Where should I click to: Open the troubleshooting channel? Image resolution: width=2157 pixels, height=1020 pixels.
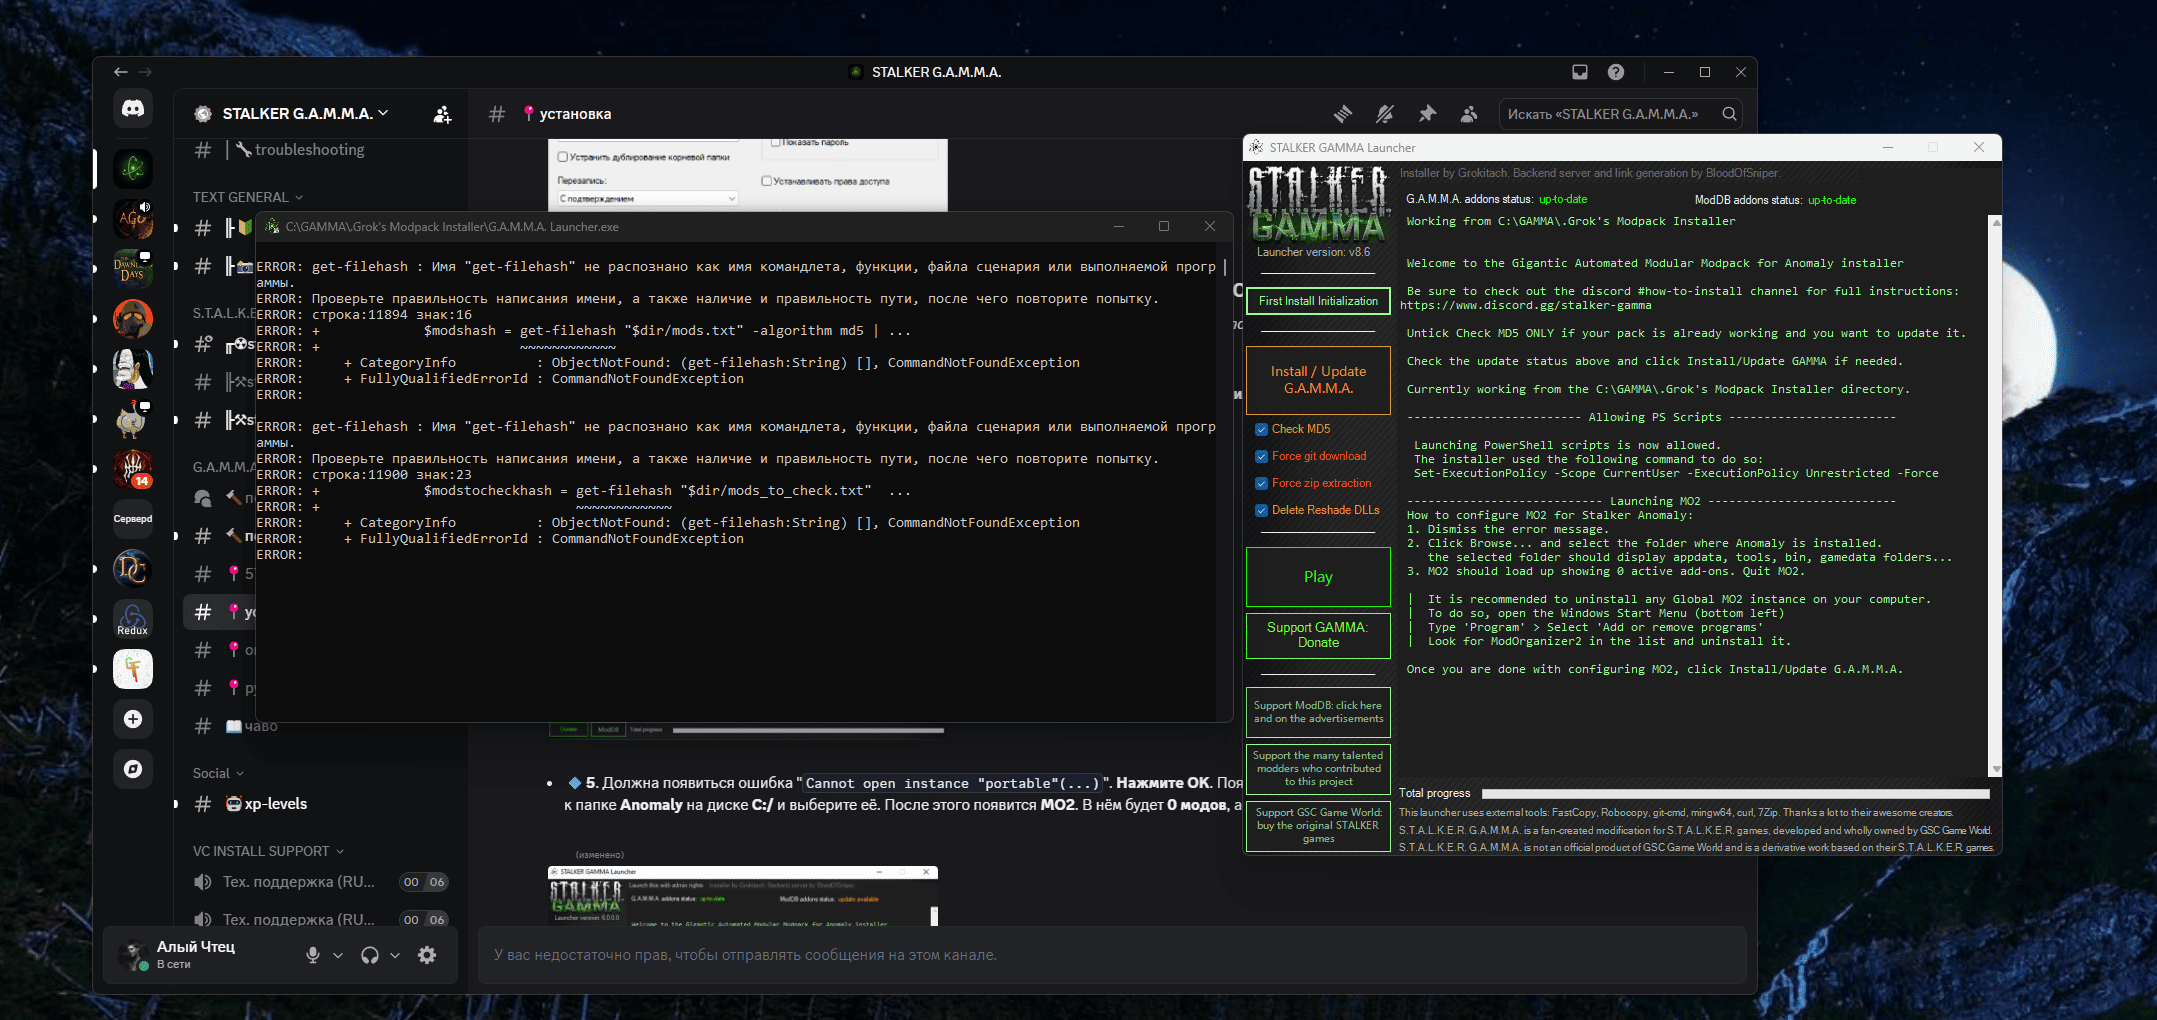click(x=310, y=150)
